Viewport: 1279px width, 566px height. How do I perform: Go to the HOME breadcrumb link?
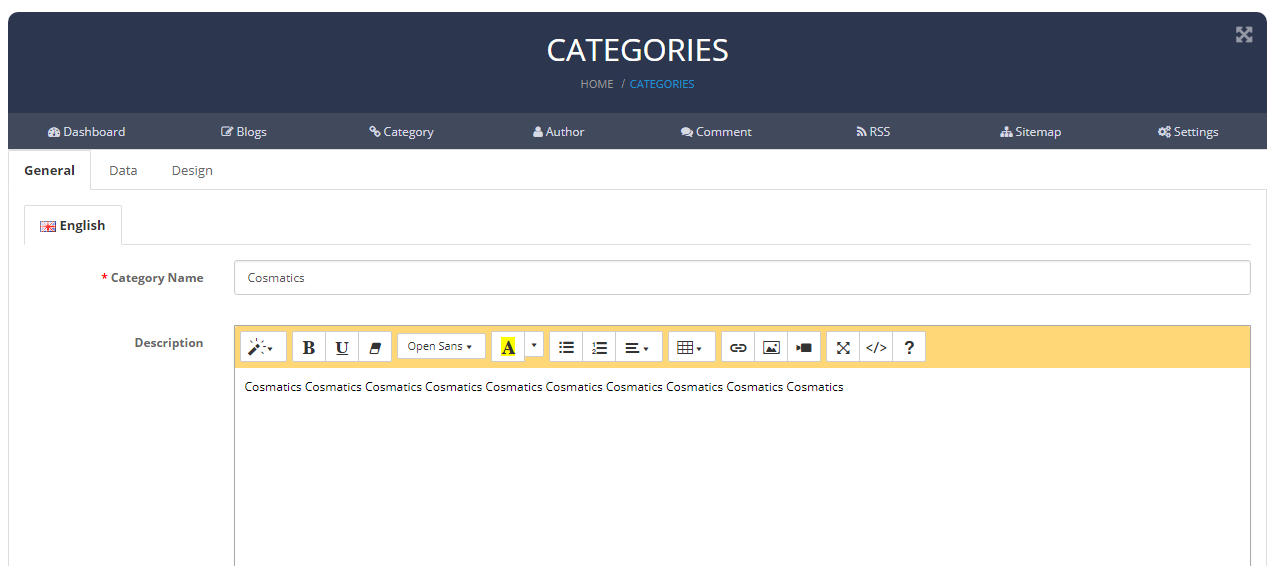point(597,84)
